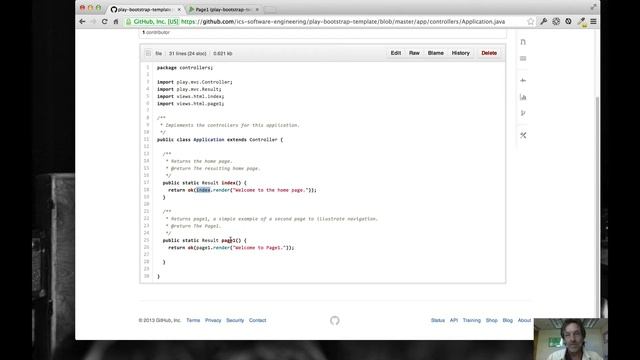Image resolution: width=640 pixels, height=360 pixels.
Task: Click the '1 contributor' text
Action: click(x=156, y=32)
